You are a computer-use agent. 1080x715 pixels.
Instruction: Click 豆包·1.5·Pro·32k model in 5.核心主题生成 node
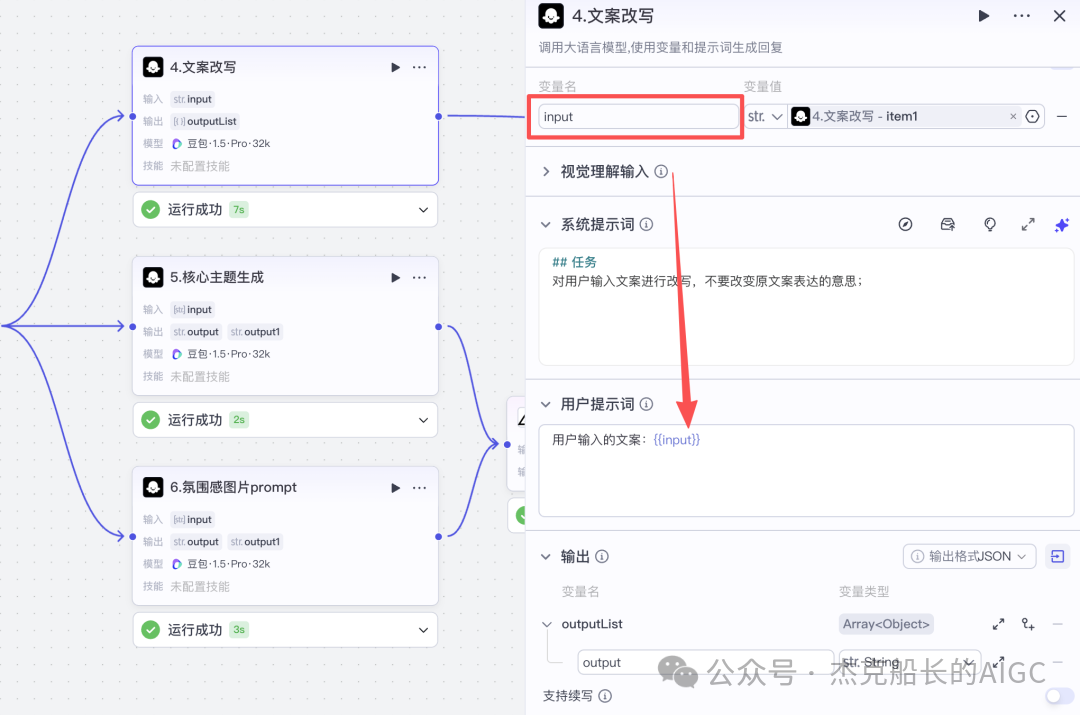(228, 354)
